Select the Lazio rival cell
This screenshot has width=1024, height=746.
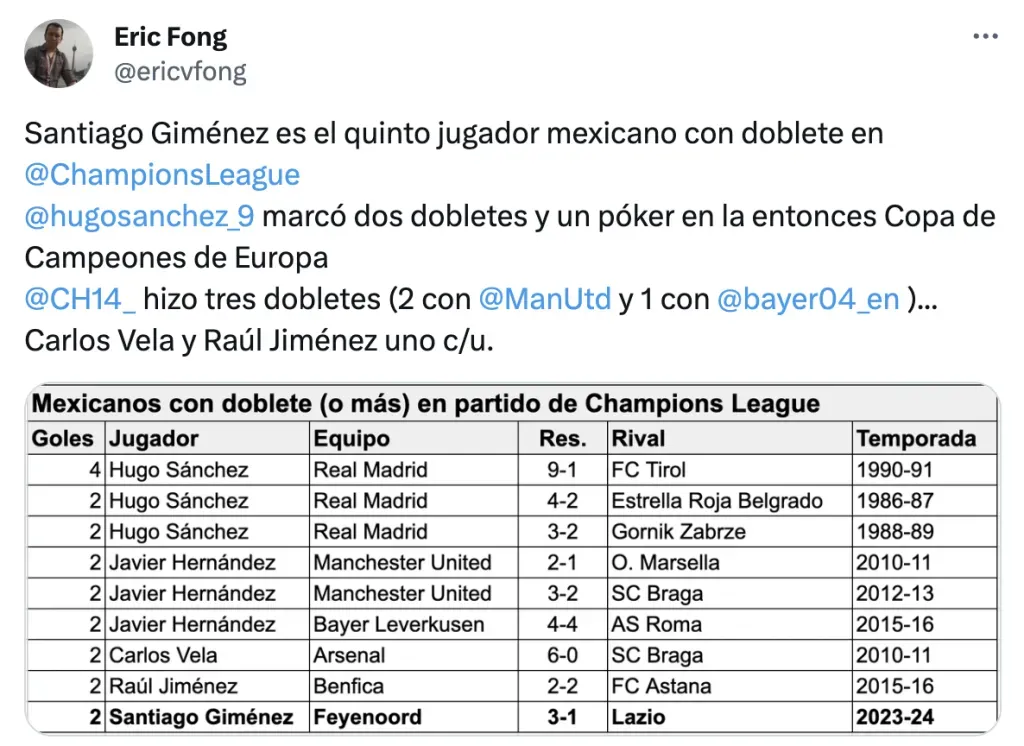tap(638, 717)
